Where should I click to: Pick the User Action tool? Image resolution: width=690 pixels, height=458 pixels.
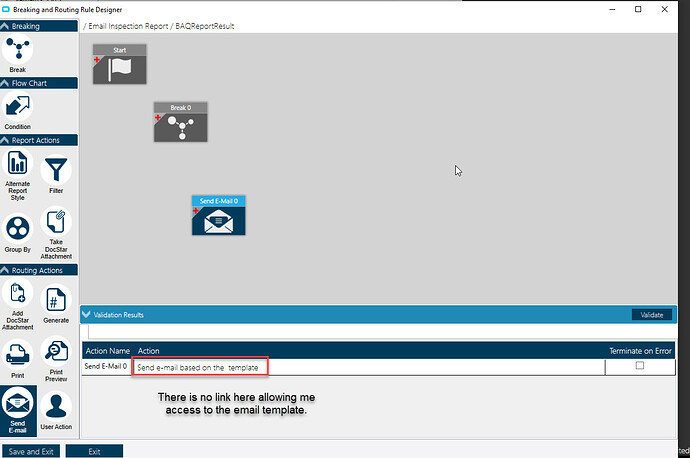(56, 407)
